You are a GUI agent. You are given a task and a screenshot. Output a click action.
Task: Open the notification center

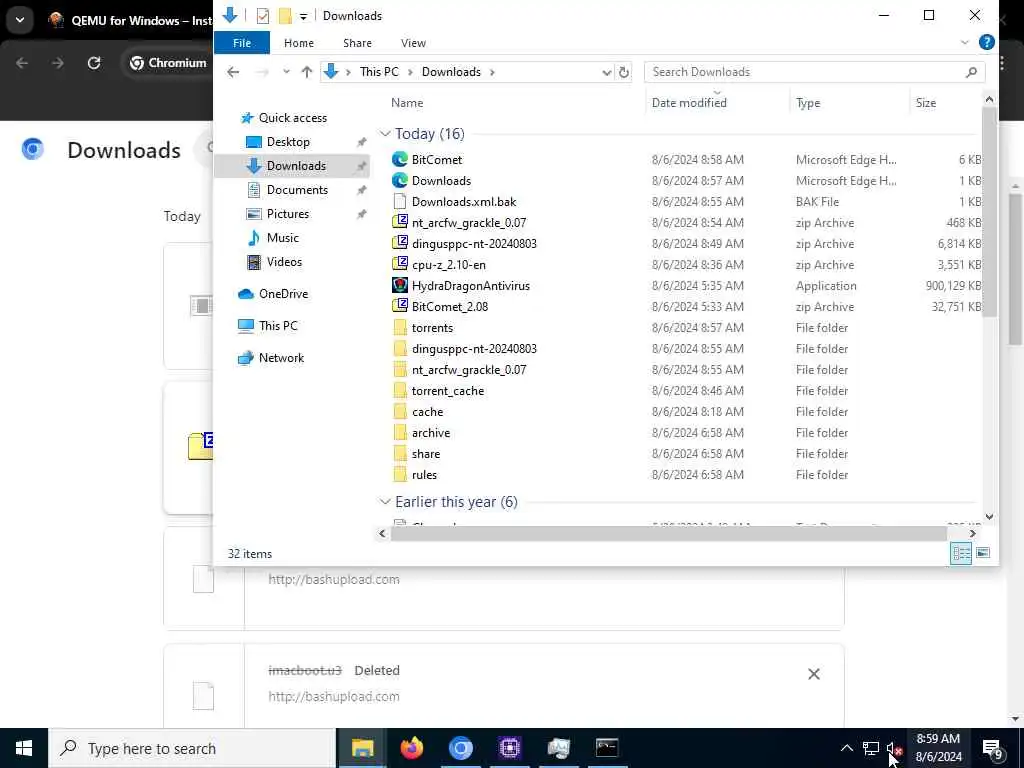point(992,748)
